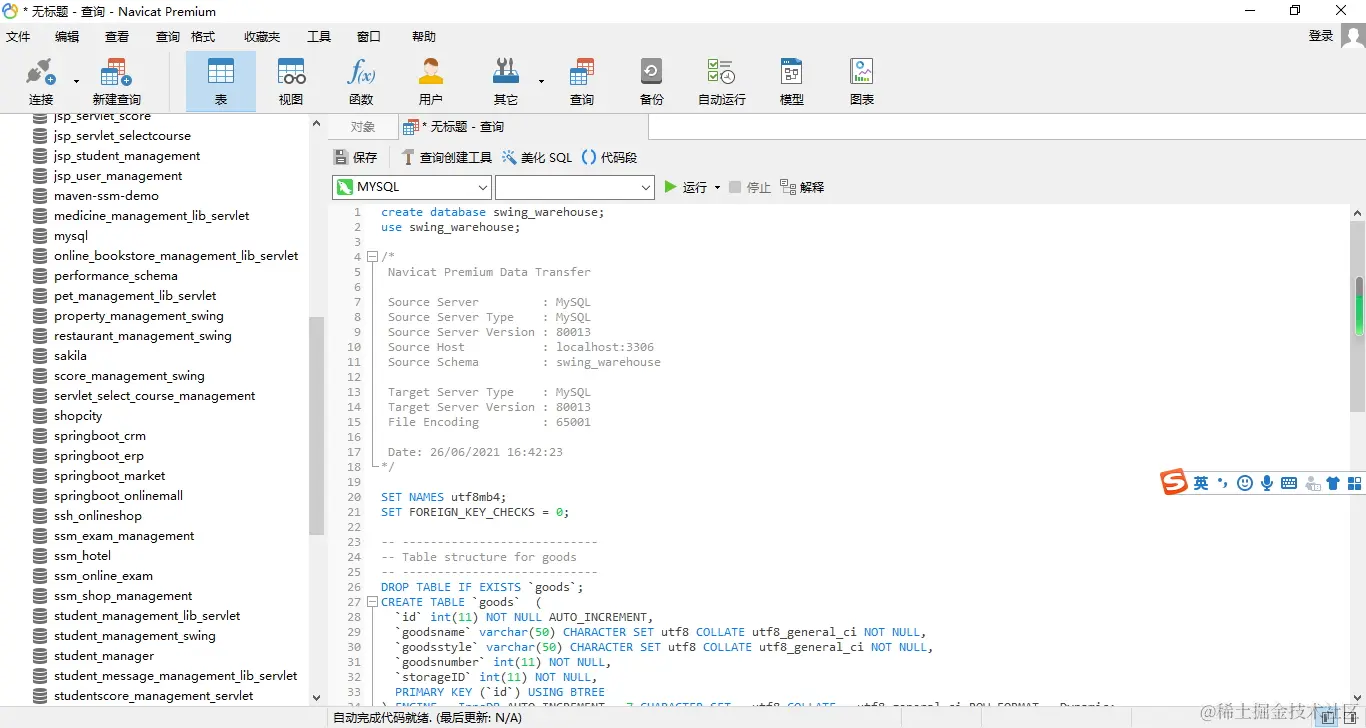Screen dimensions: 1366x728
Task: Open the 用户 (User) toolbar icon
Action: 431,81
